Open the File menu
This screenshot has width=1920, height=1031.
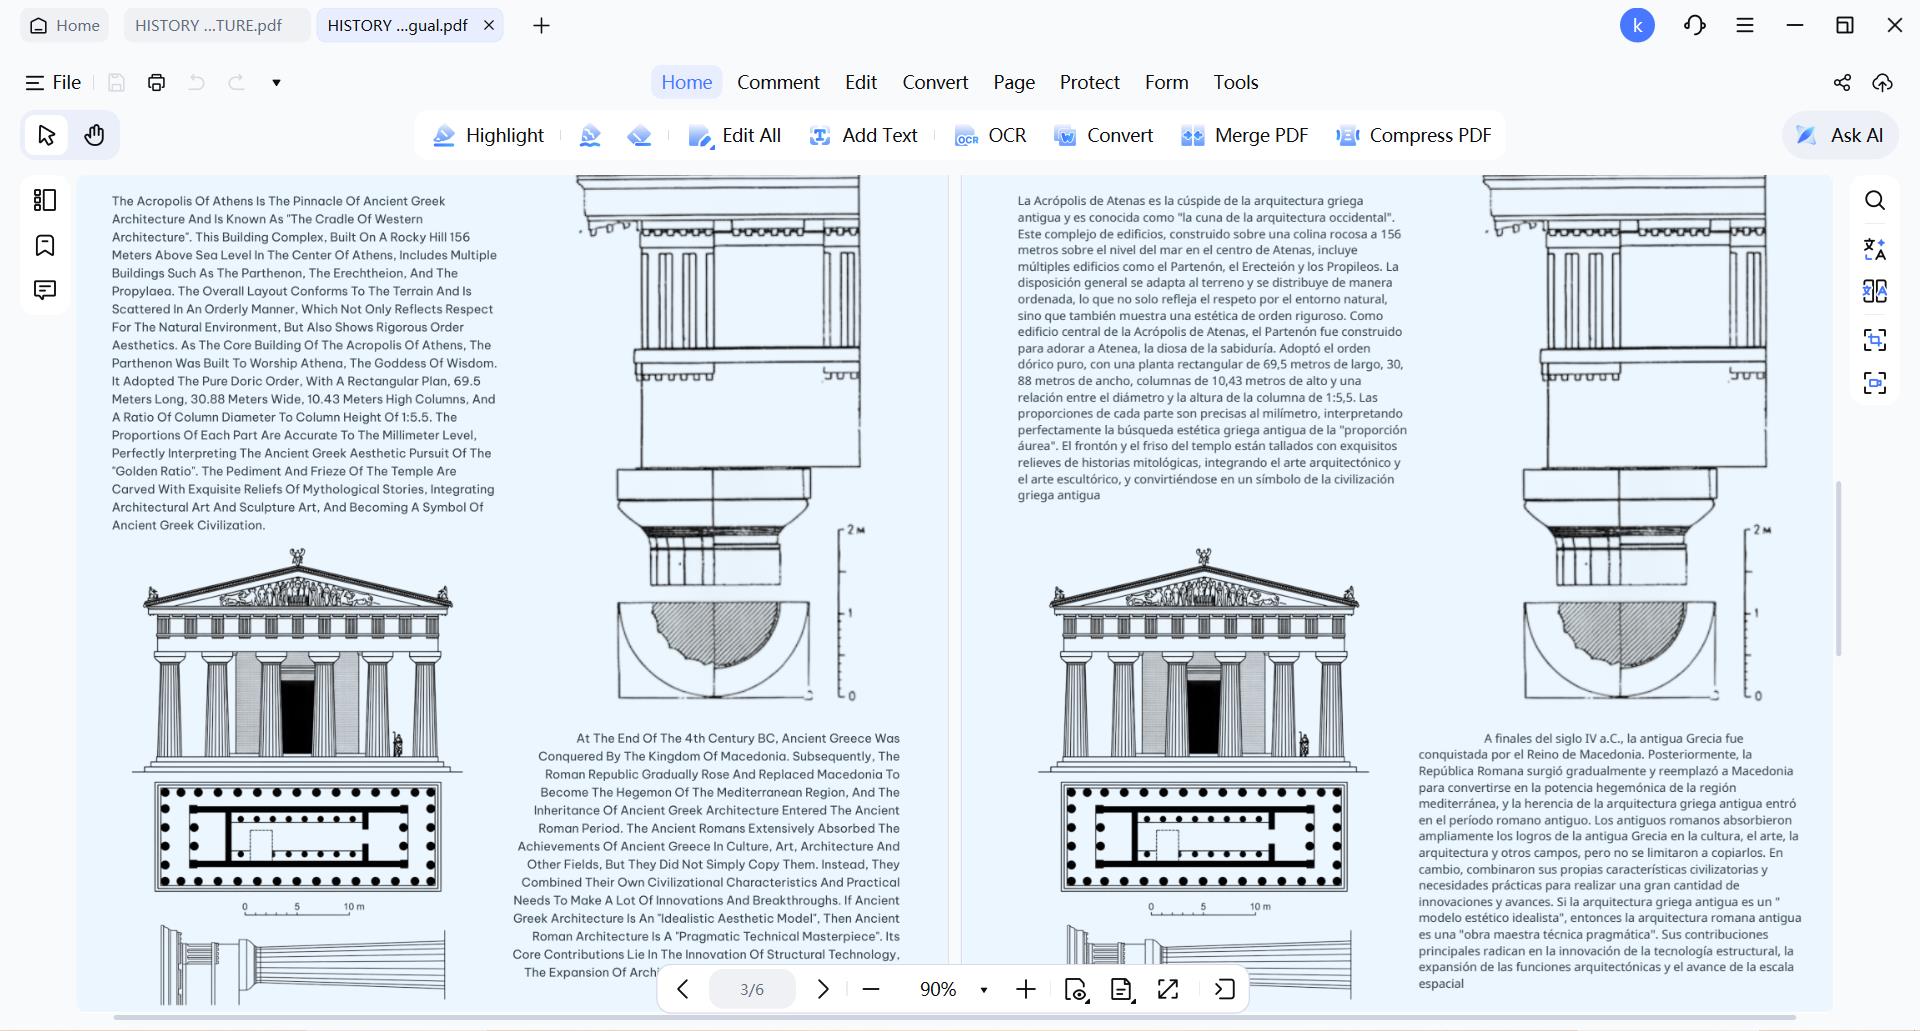(53, 82)
